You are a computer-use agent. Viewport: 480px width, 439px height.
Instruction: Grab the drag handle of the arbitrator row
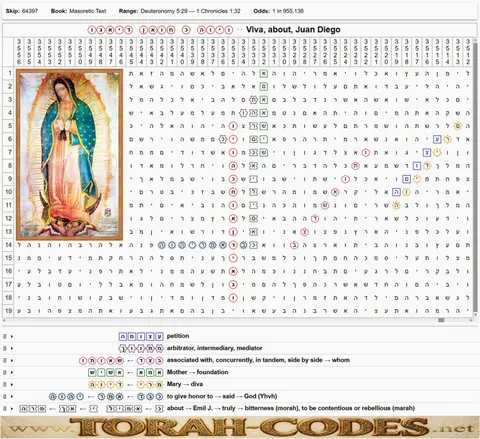5,348
